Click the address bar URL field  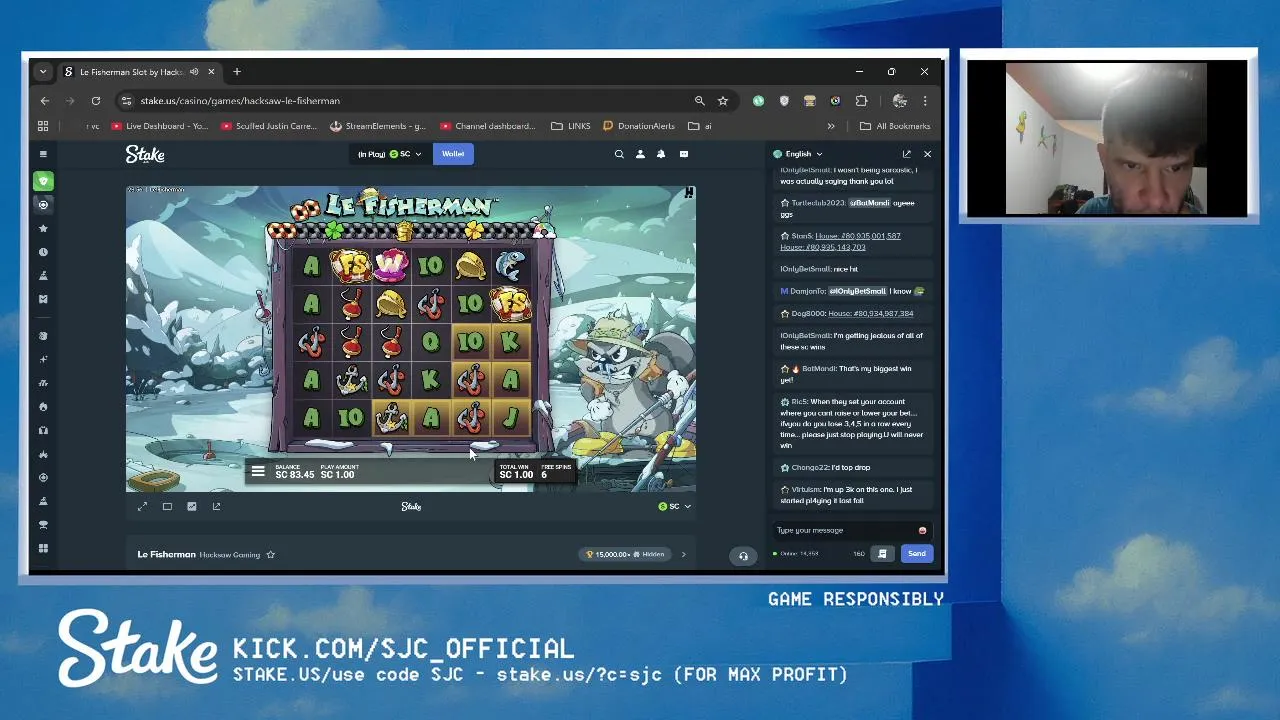pyautogui.click(x=400, y=101)
